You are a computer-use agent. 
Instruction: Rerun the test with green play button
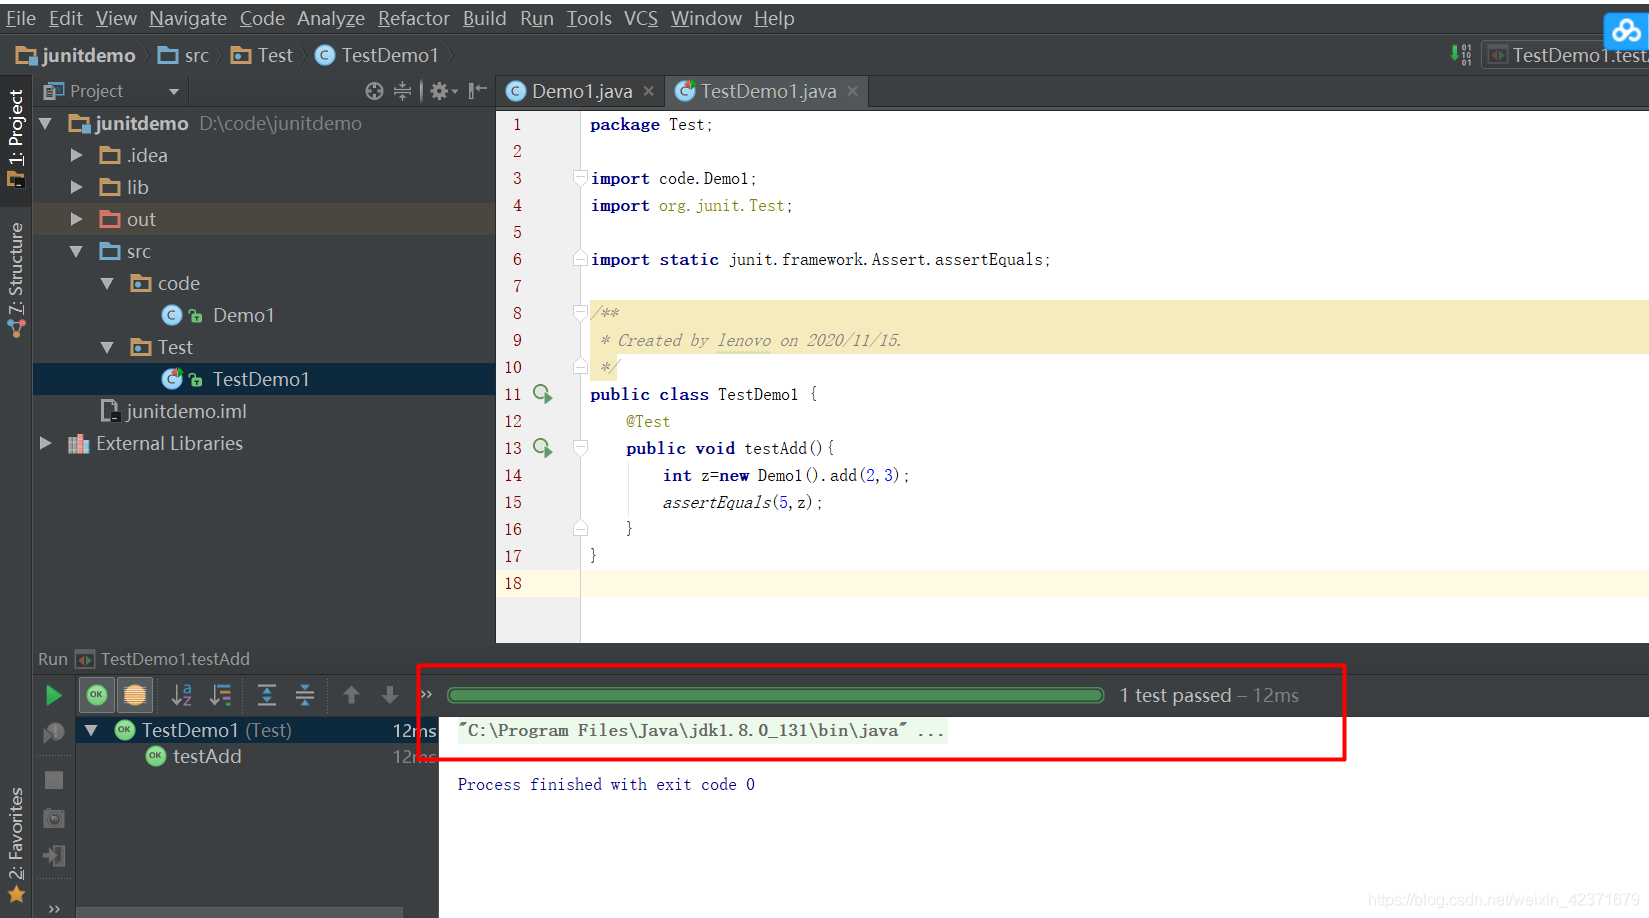(53, 695)
